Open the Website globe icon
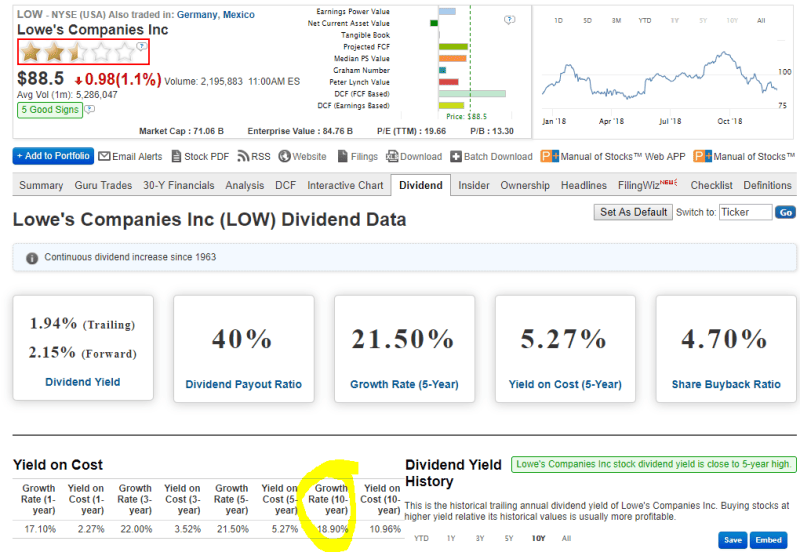This screenshot has height=552, width=800. (x=284, y=156)
